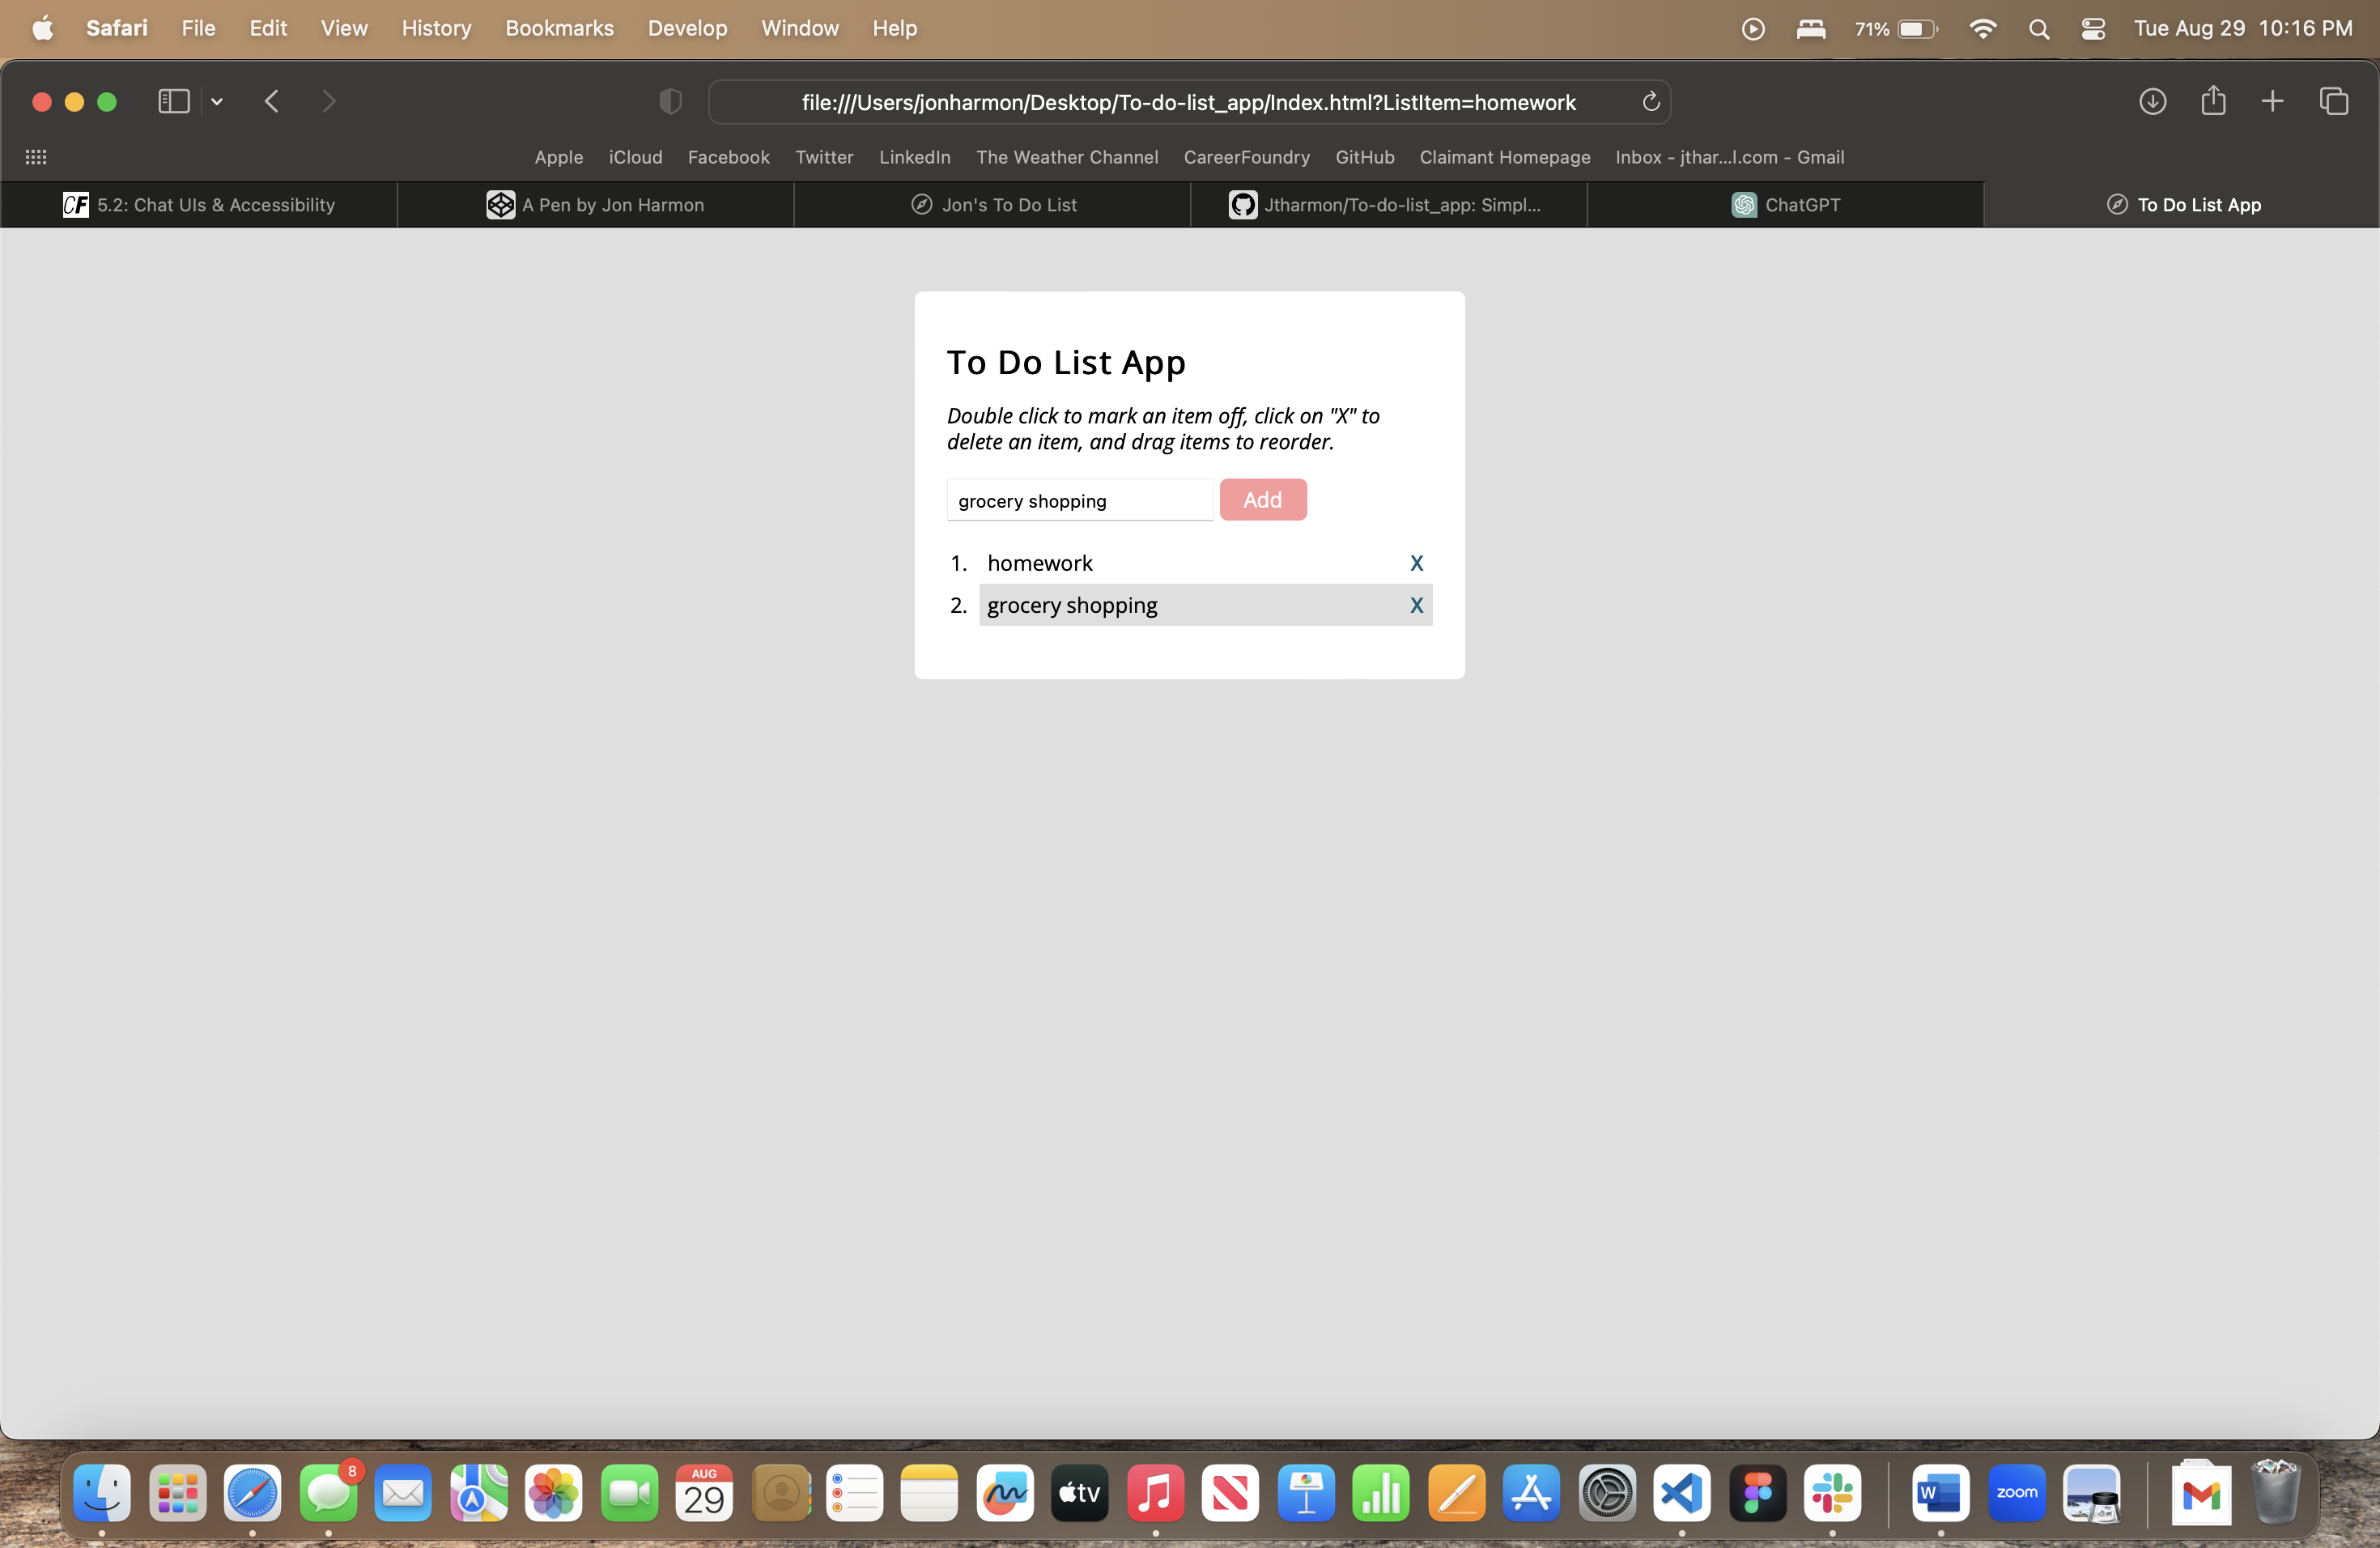Open the Now Playing menu bar icon
Viewport: 2380px width, 1548px height.
click(x=1752, y=29)
